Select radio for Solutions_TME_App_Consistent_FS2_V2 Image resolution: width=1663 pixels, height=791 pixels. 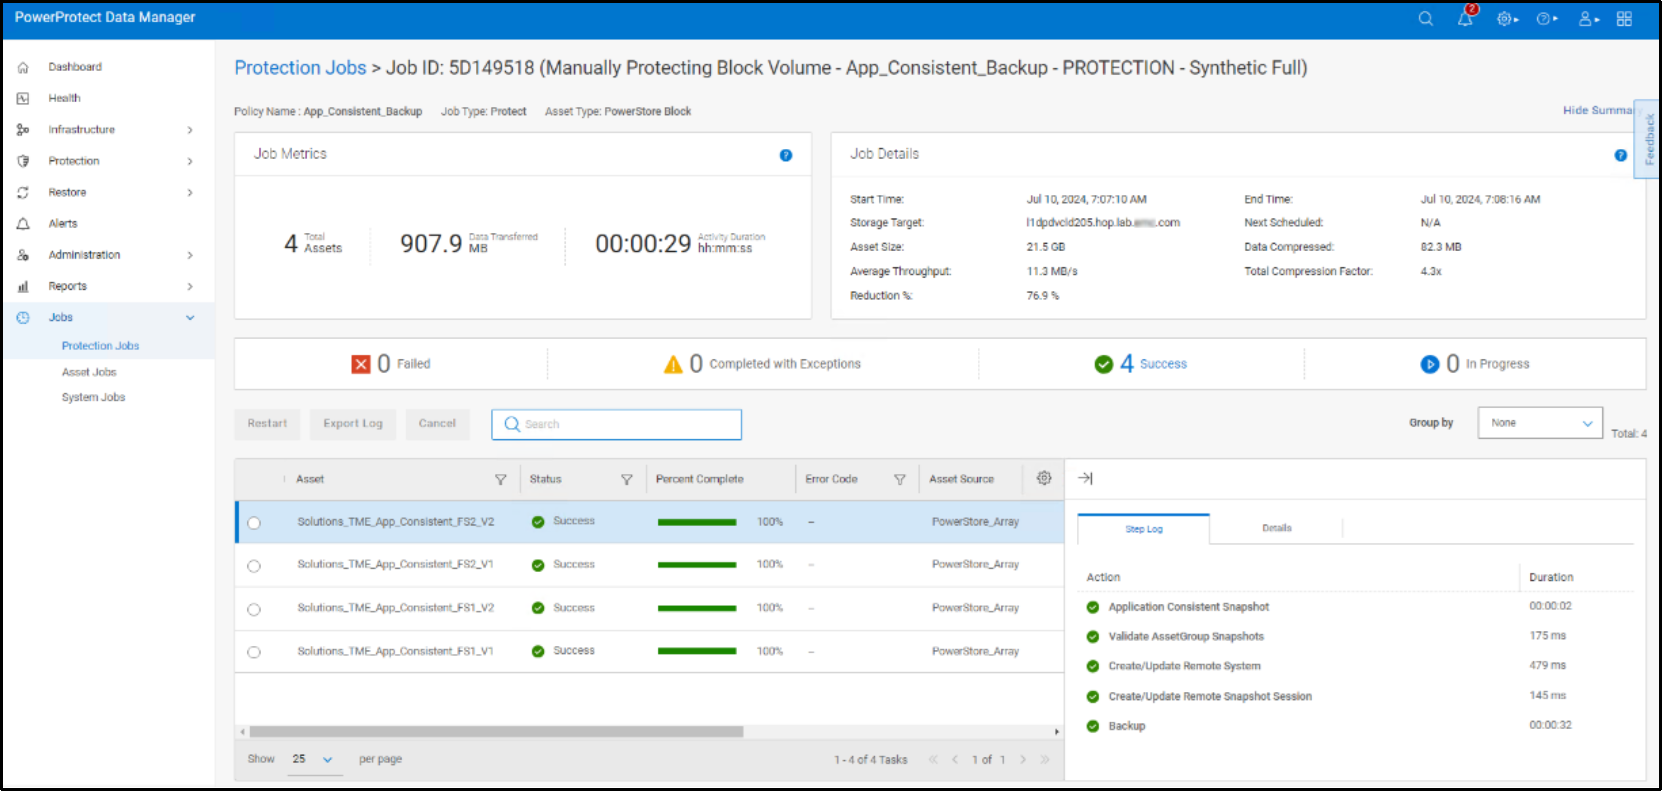[254, 523]
